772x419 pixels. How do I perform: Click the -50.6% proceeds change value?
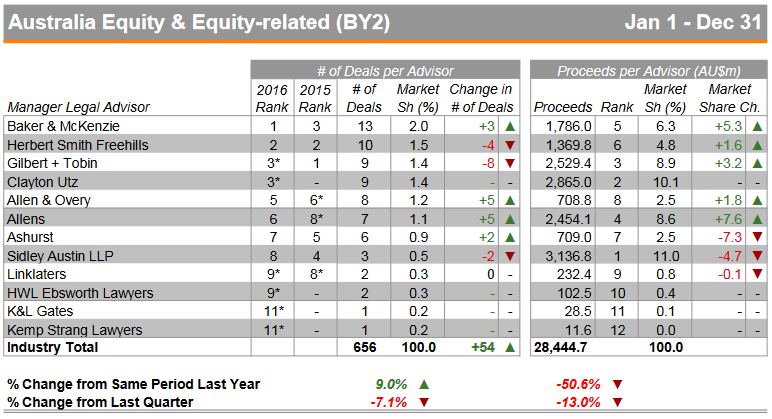pos(579,385)
